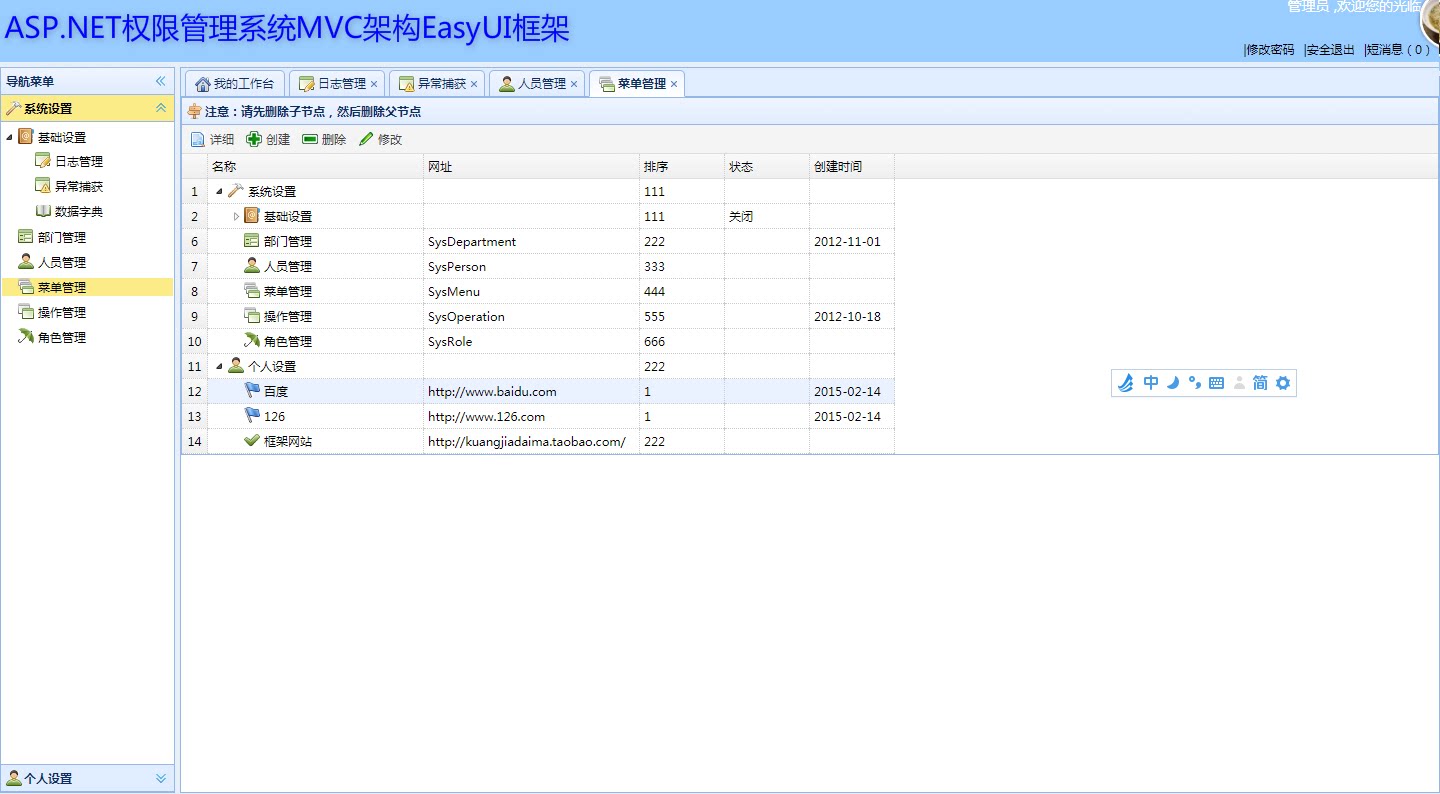The image size is (1440, 794).
Task: Click the 修改密码 link
Action: 1270,49
